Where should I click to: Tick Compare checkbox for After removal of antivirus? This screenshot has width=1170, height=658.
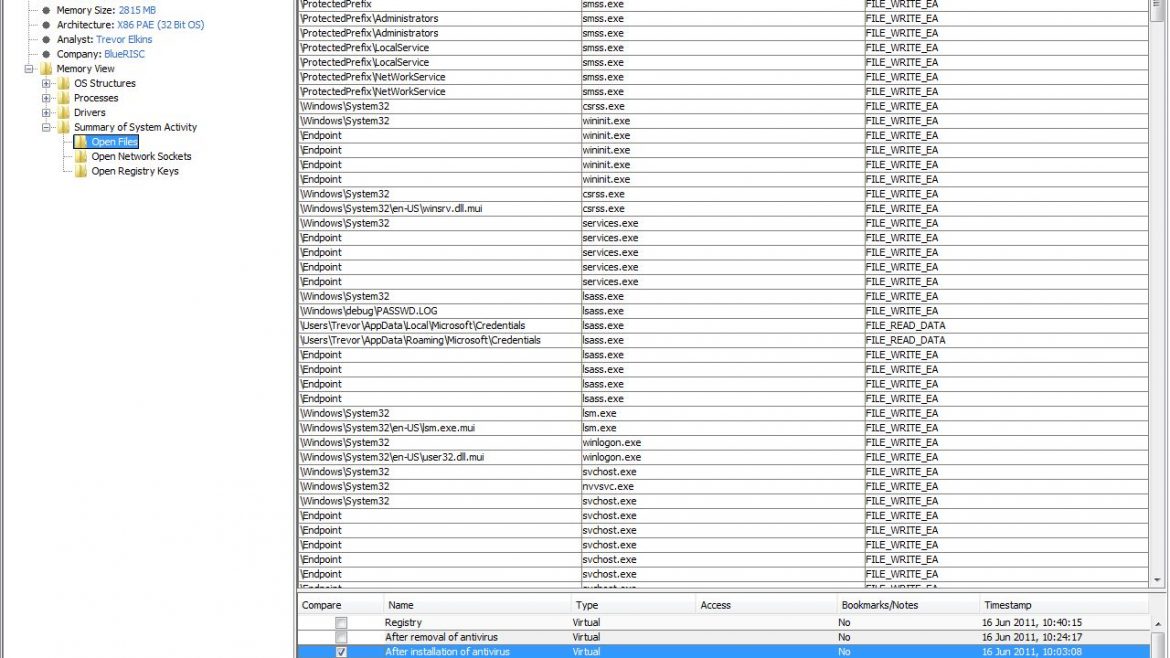[341, 637]
